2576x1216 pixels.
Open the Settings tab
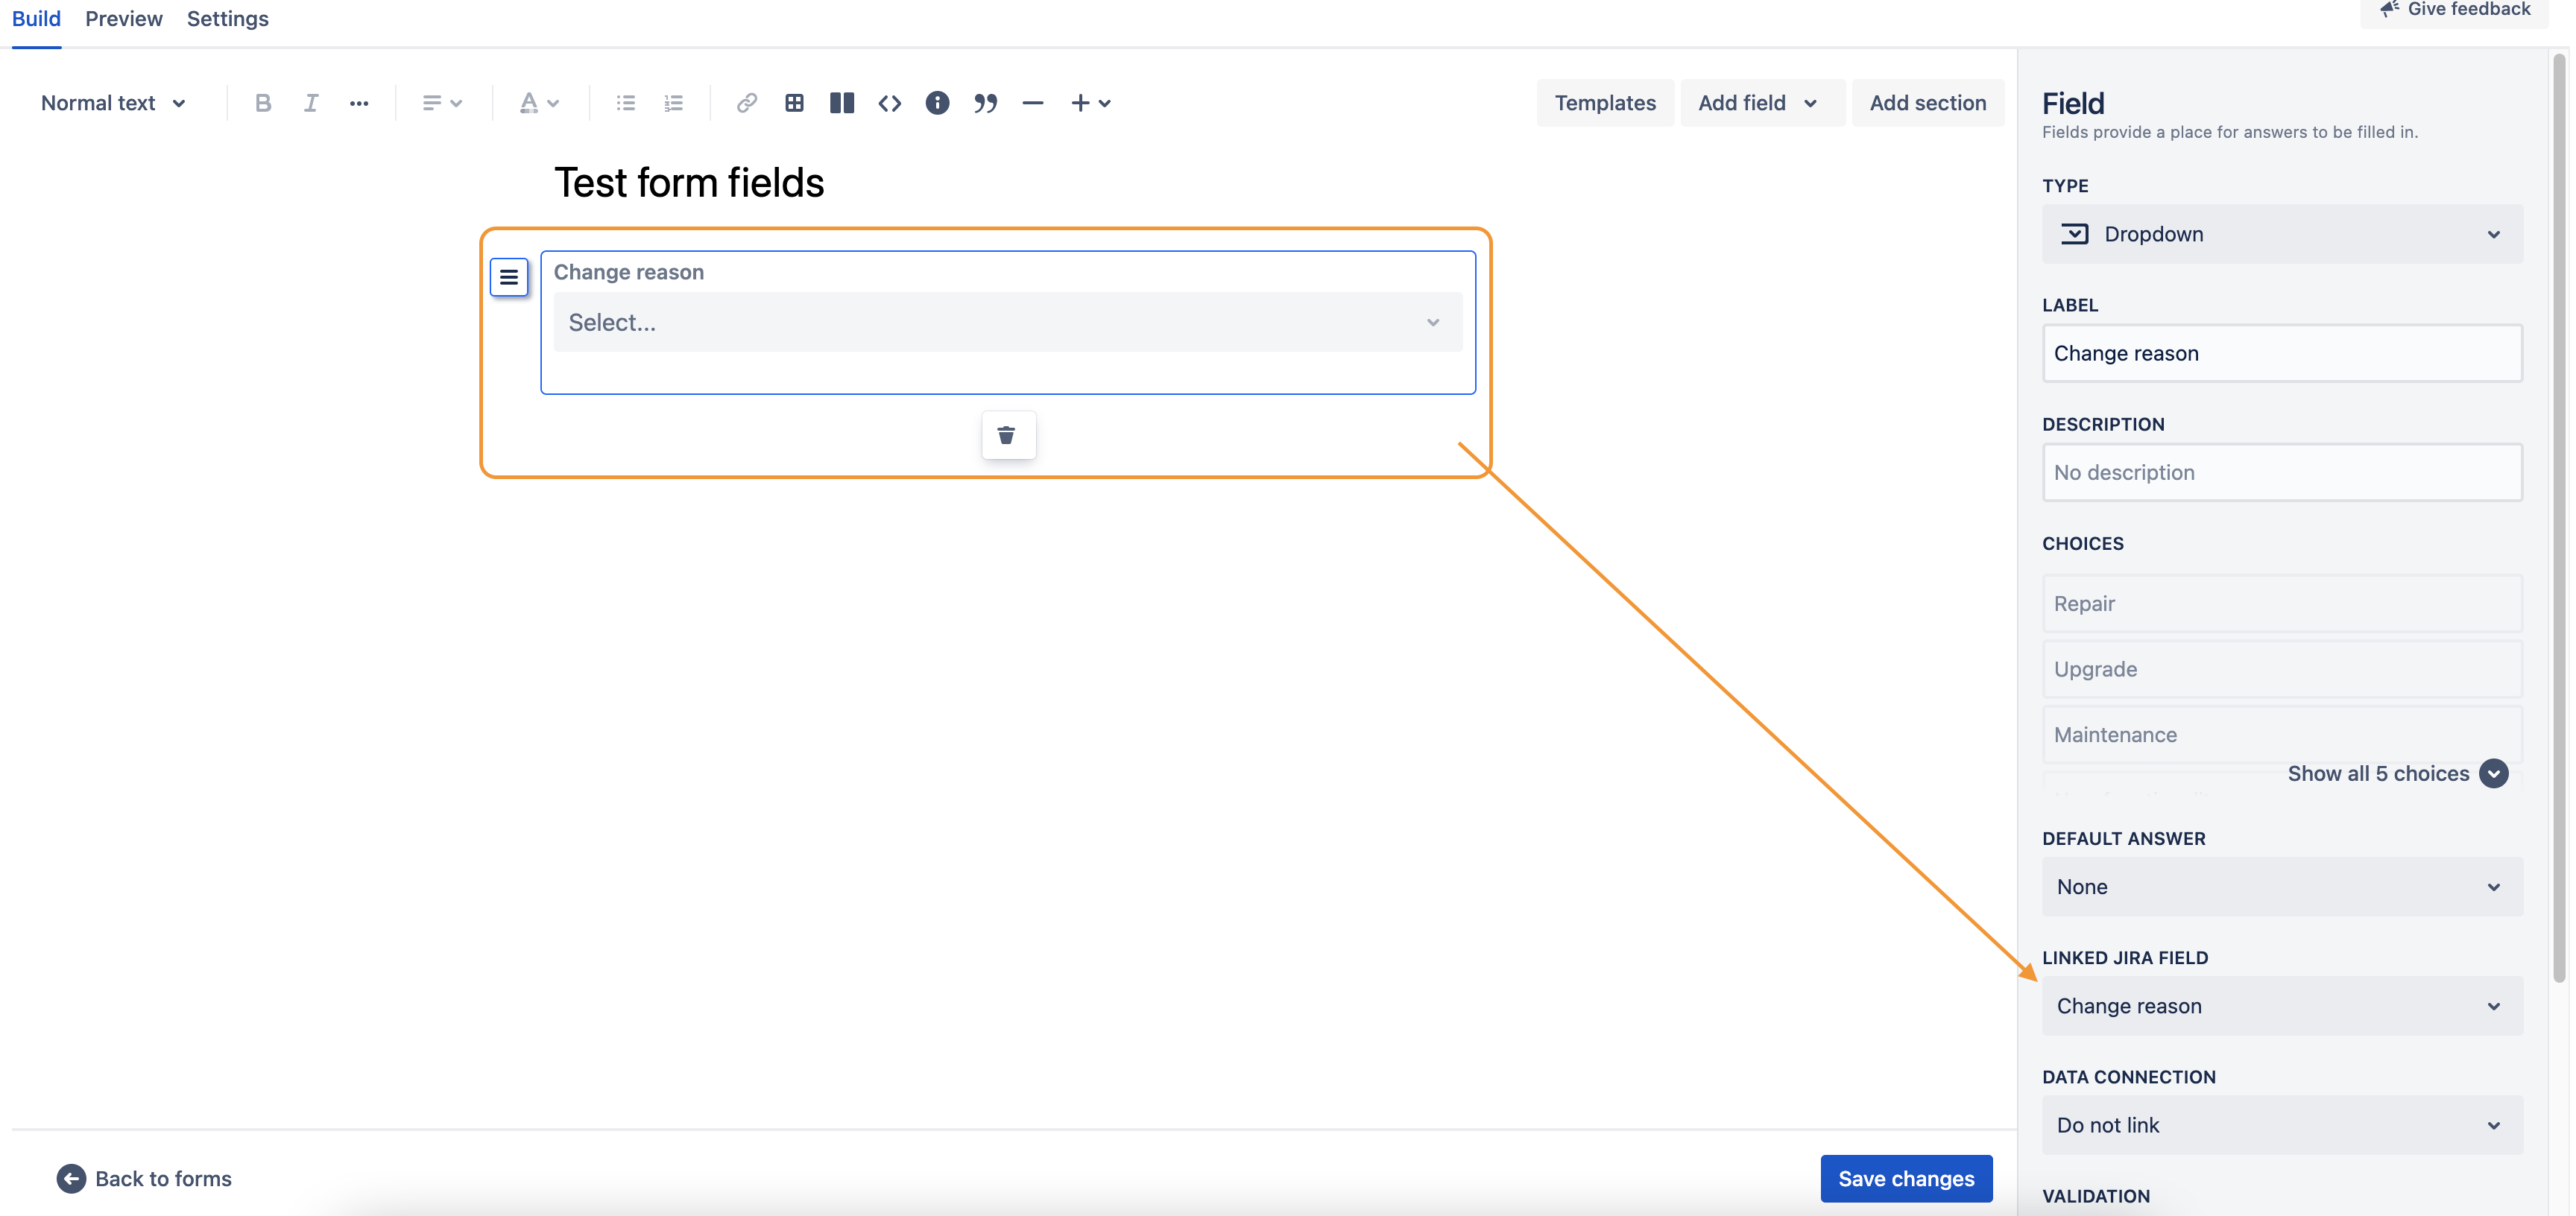(x=227, y=18)
